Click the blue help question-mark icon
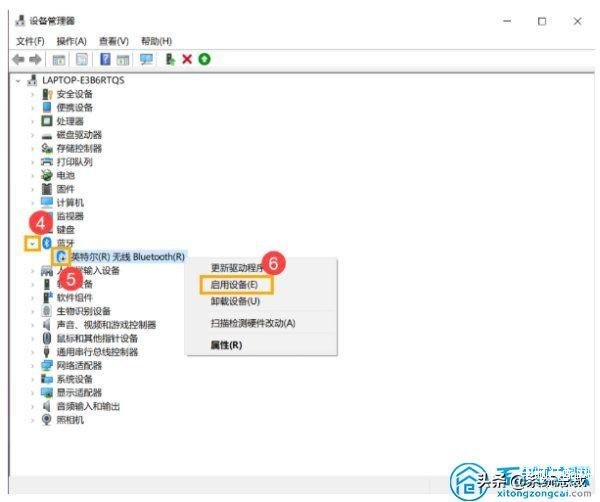Viewport: 600px width, 502px height. [x=105, y=59]
